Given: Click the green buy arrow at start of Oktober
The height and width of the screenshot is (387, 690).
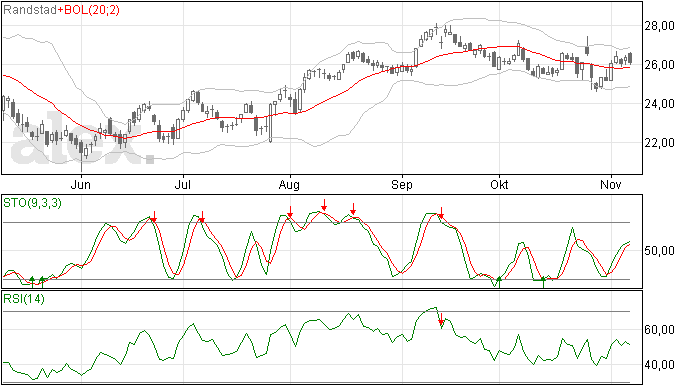Looking at the screenshot, I should pyautogui.click(x=499, y=282).
